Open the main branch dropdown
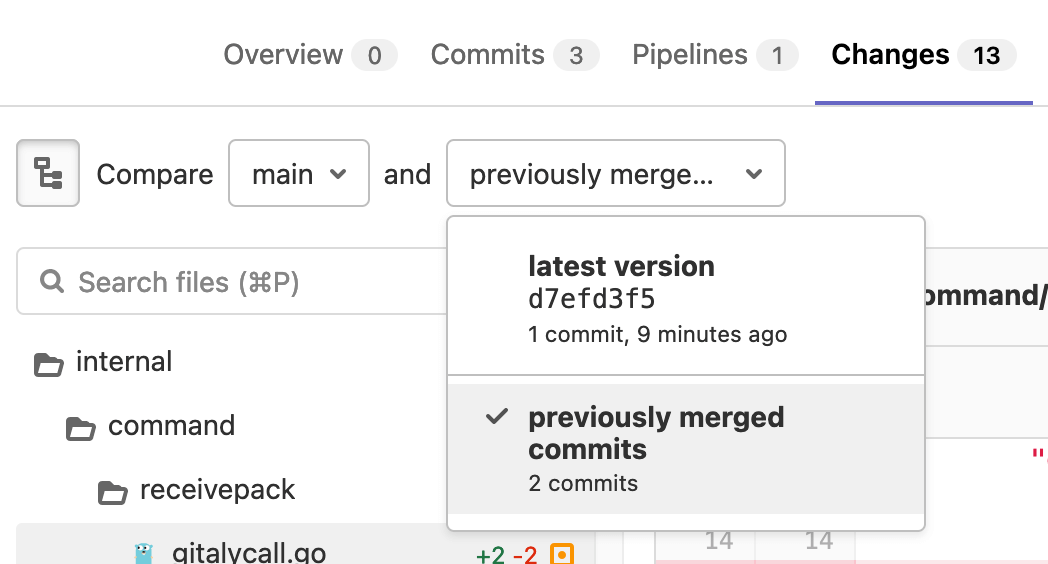 (299, 174)
